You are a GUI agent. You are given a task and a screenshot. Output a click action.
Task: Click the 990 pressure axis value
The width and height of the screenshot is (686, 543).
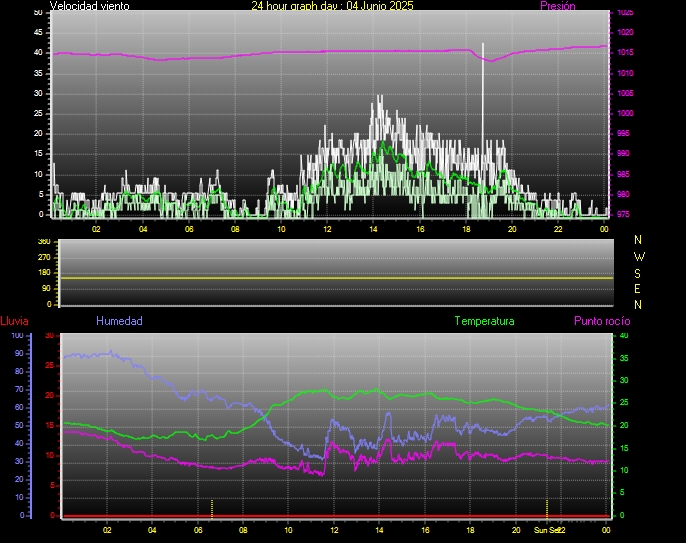(623, 154)
